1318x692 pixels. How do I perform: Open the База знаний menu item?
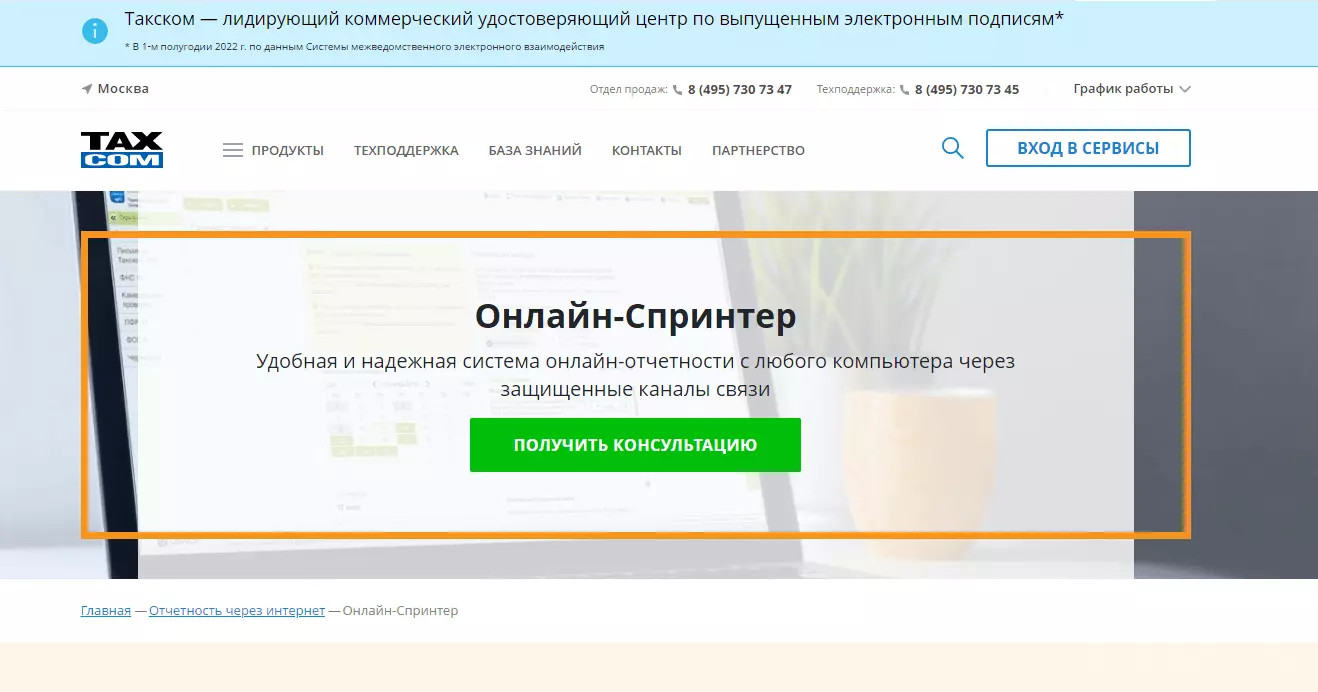[x=535, y=151]
